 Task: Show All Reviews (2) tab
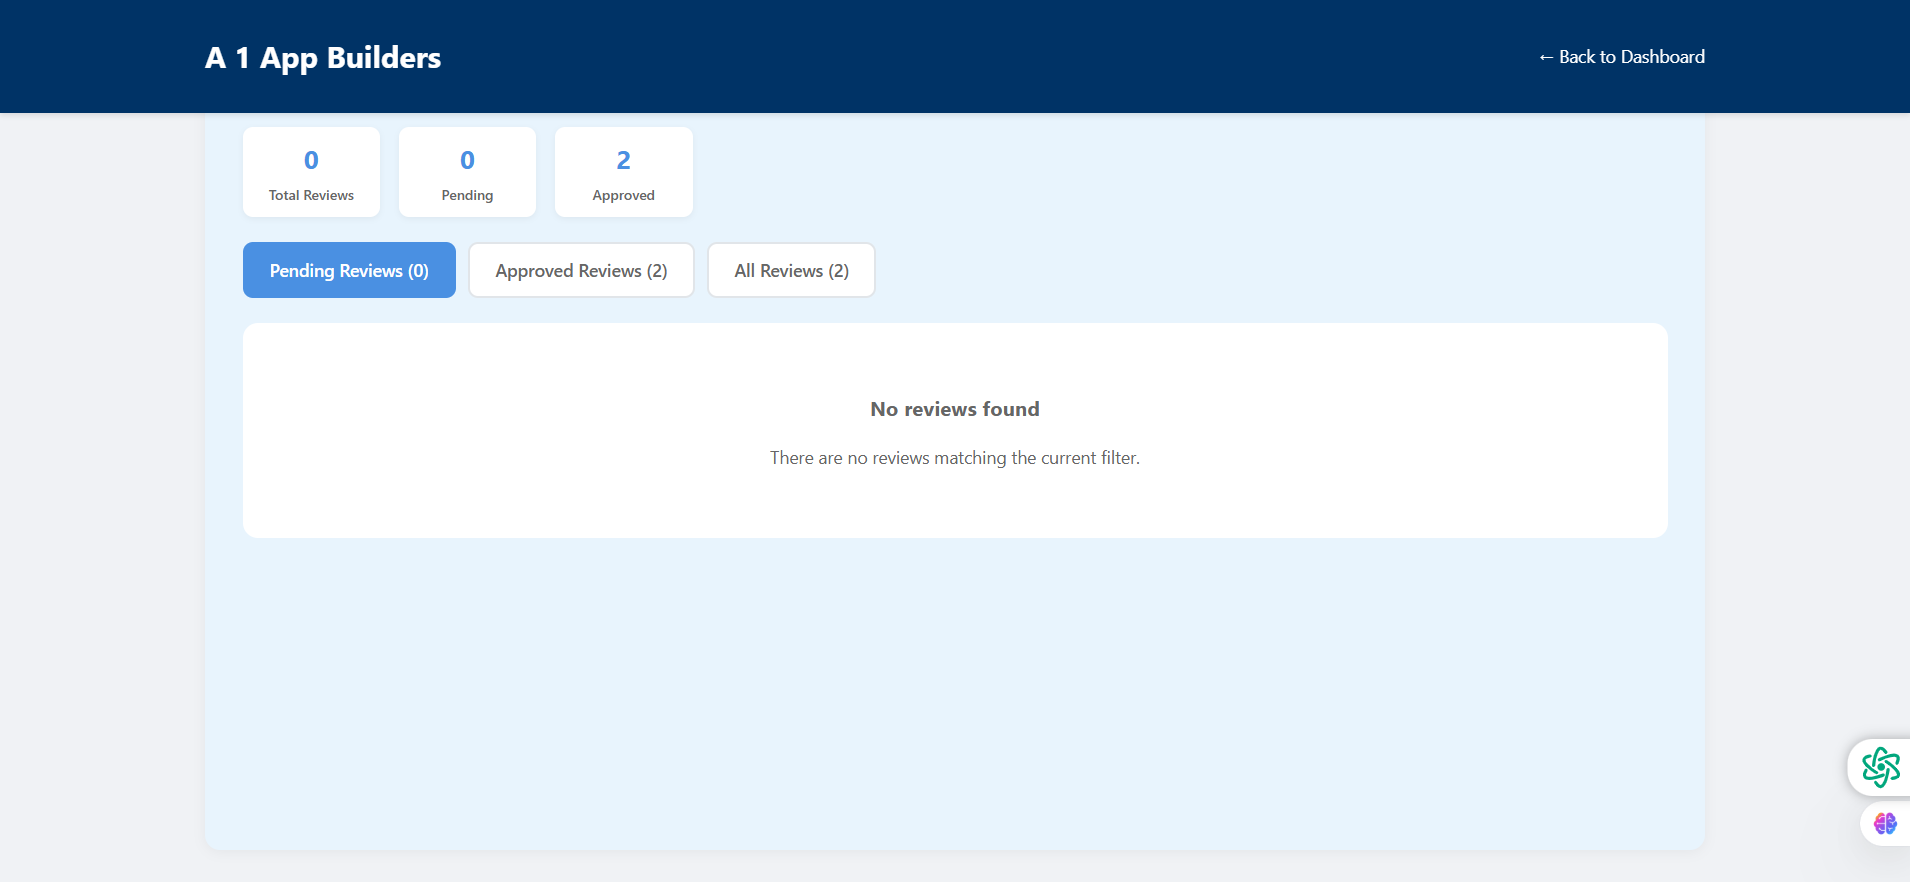click(x=791, y=270)
